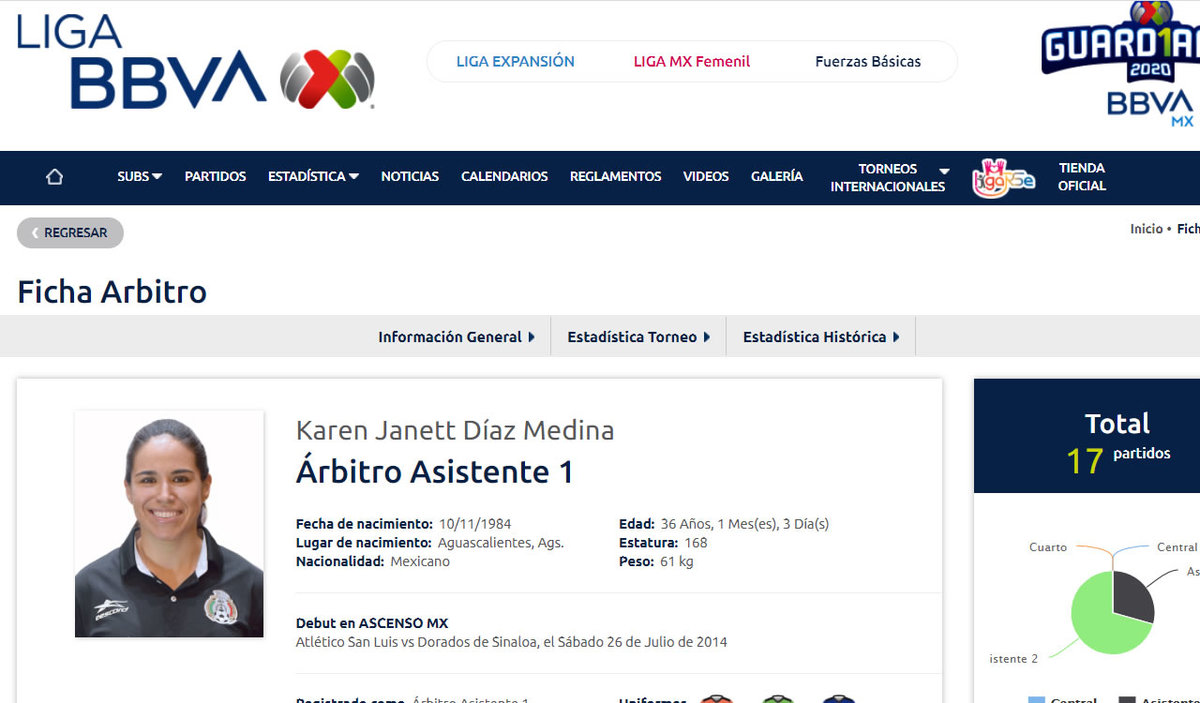This screenshot has width=1200, height=703.
Task: Click the 17 partidos total count
Action: click(x=1118, y=459)
